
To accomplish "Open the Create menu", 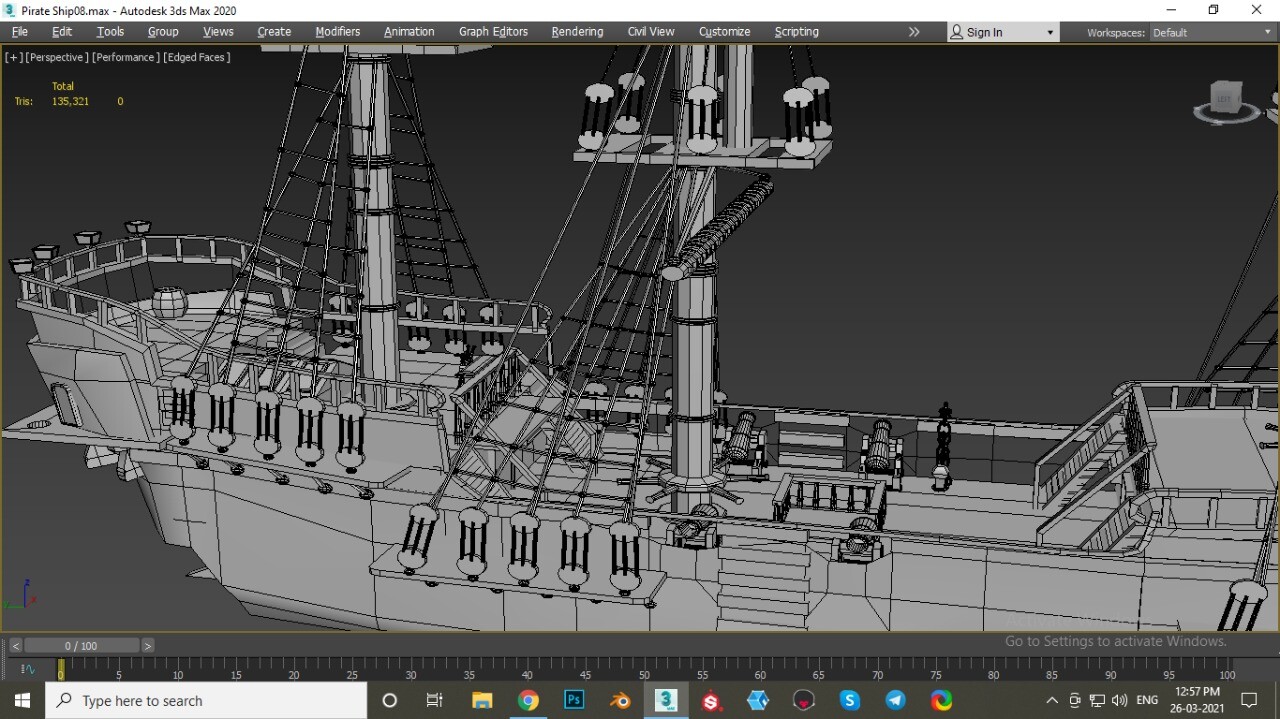I will [x=274, y=32].
